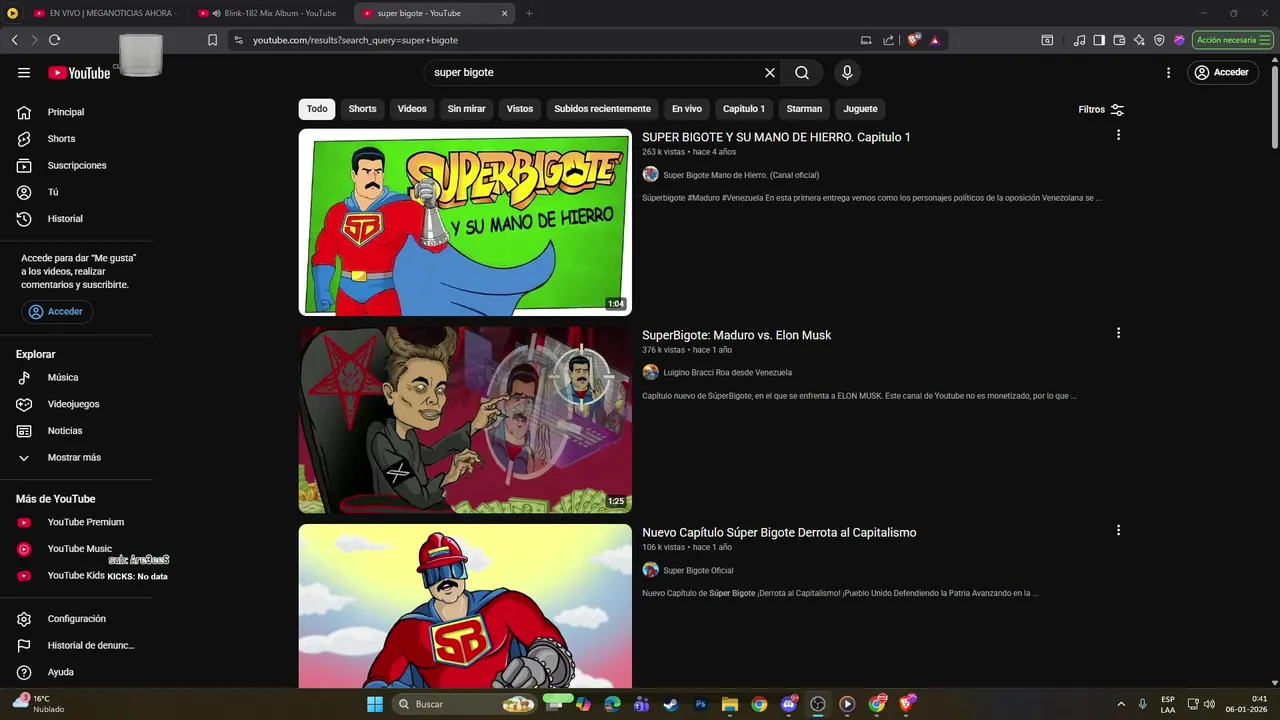The height and width of the screenshot is (720, 1280).
Task: Click the Acceder button in the sidebar
Action: [x=57, y=312]
